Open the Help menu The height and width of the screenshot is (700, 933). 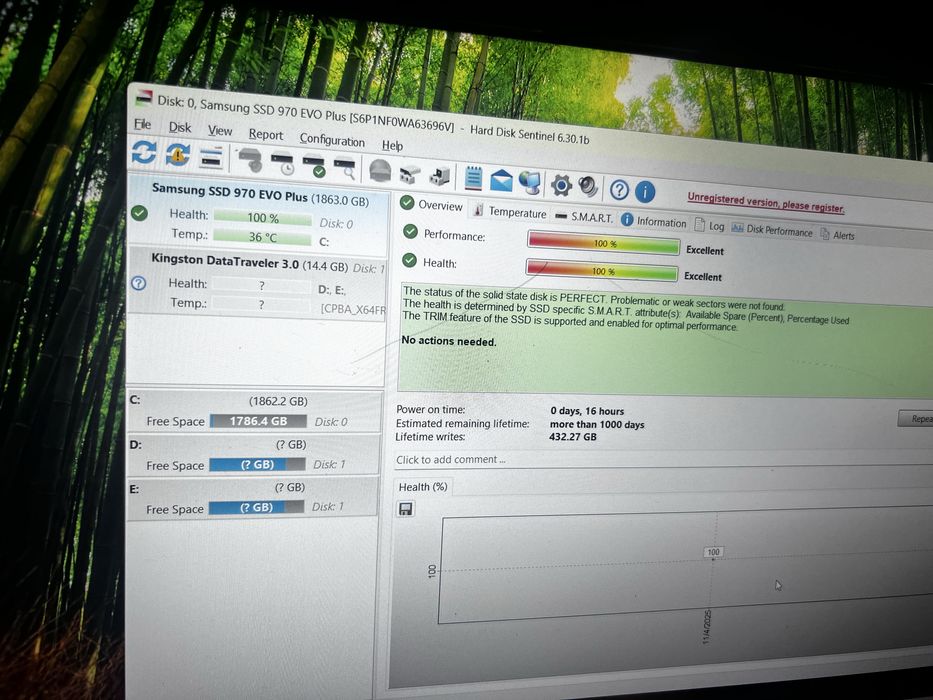coord(392,145)
